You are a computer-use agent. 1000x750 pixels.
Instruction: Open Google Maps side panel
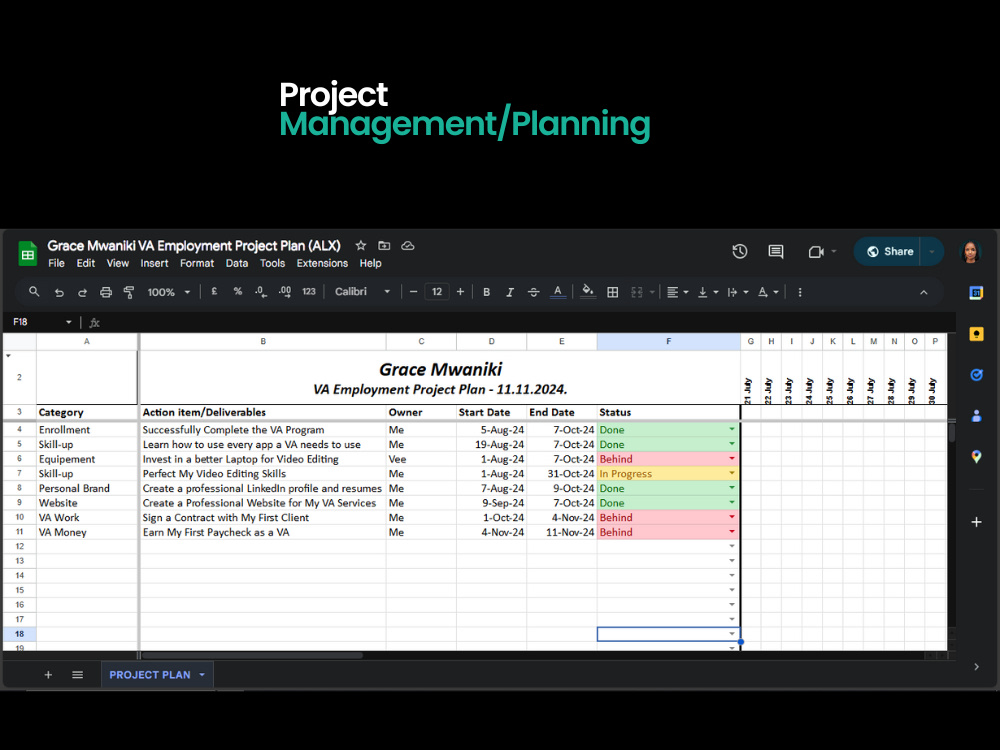point(976,457)
